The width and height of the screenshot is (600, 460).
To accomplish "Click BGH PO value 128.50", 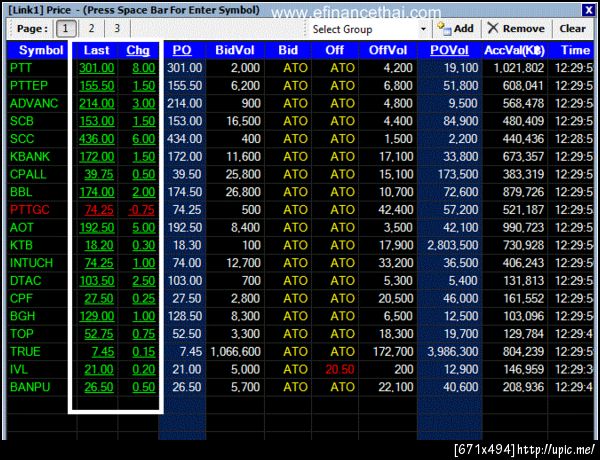I will coord(184,316).
